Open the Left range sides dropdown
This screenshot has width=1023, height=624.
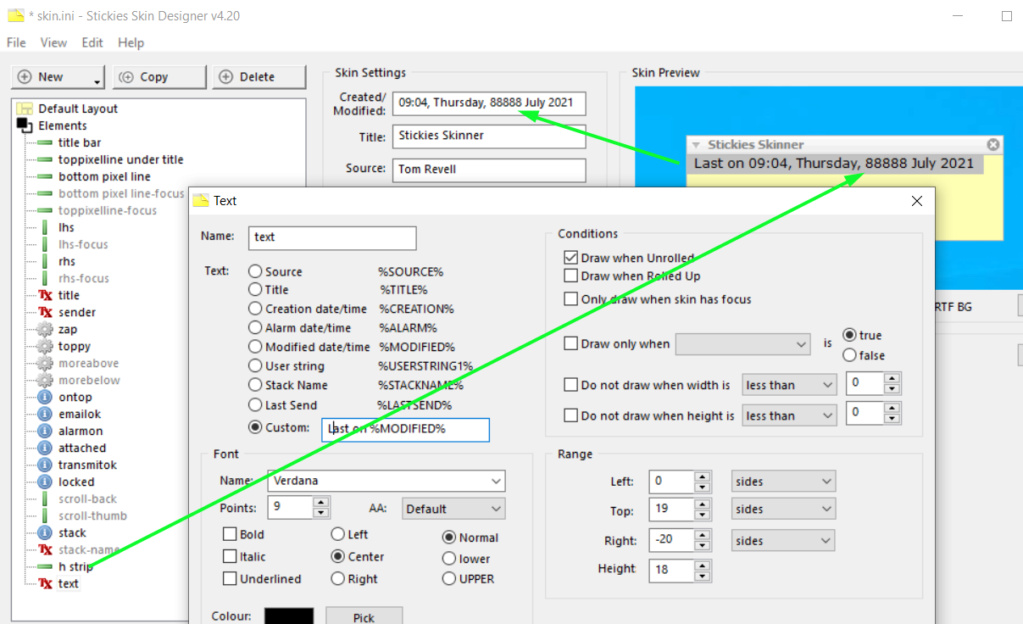[783, 482]
